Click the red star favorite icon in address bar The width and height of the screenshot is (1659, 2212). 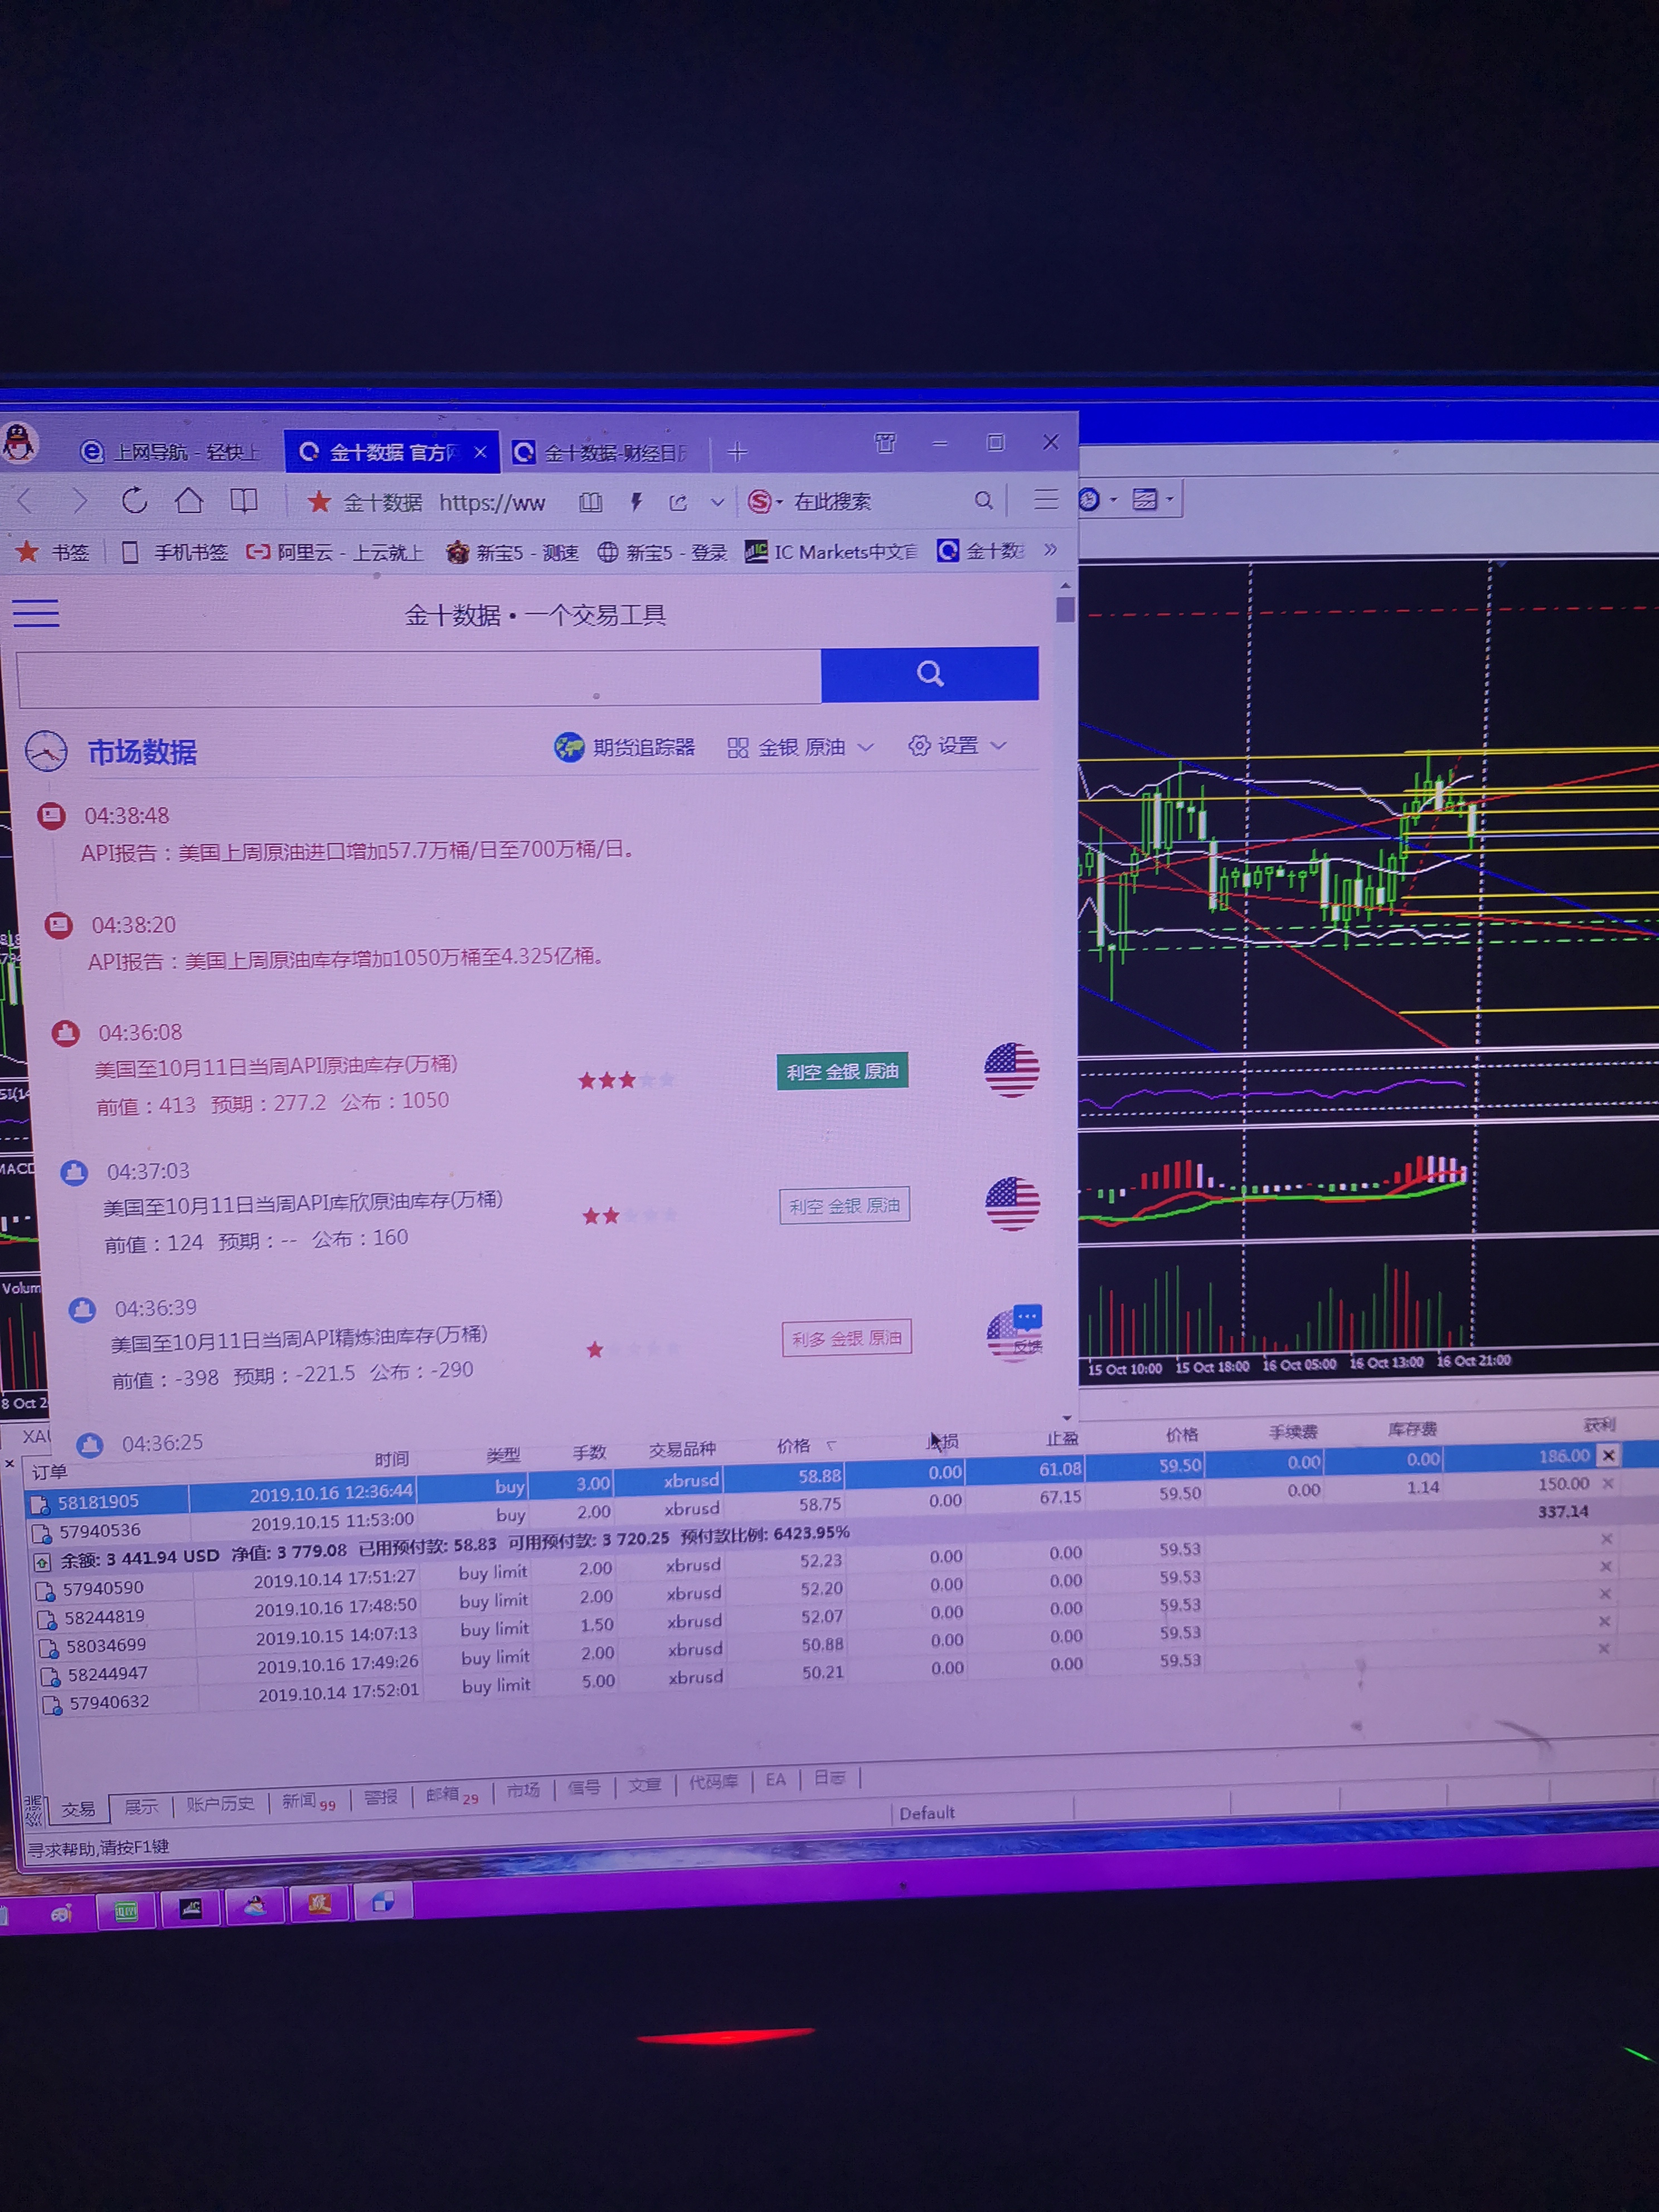click(x=319, y=501)
